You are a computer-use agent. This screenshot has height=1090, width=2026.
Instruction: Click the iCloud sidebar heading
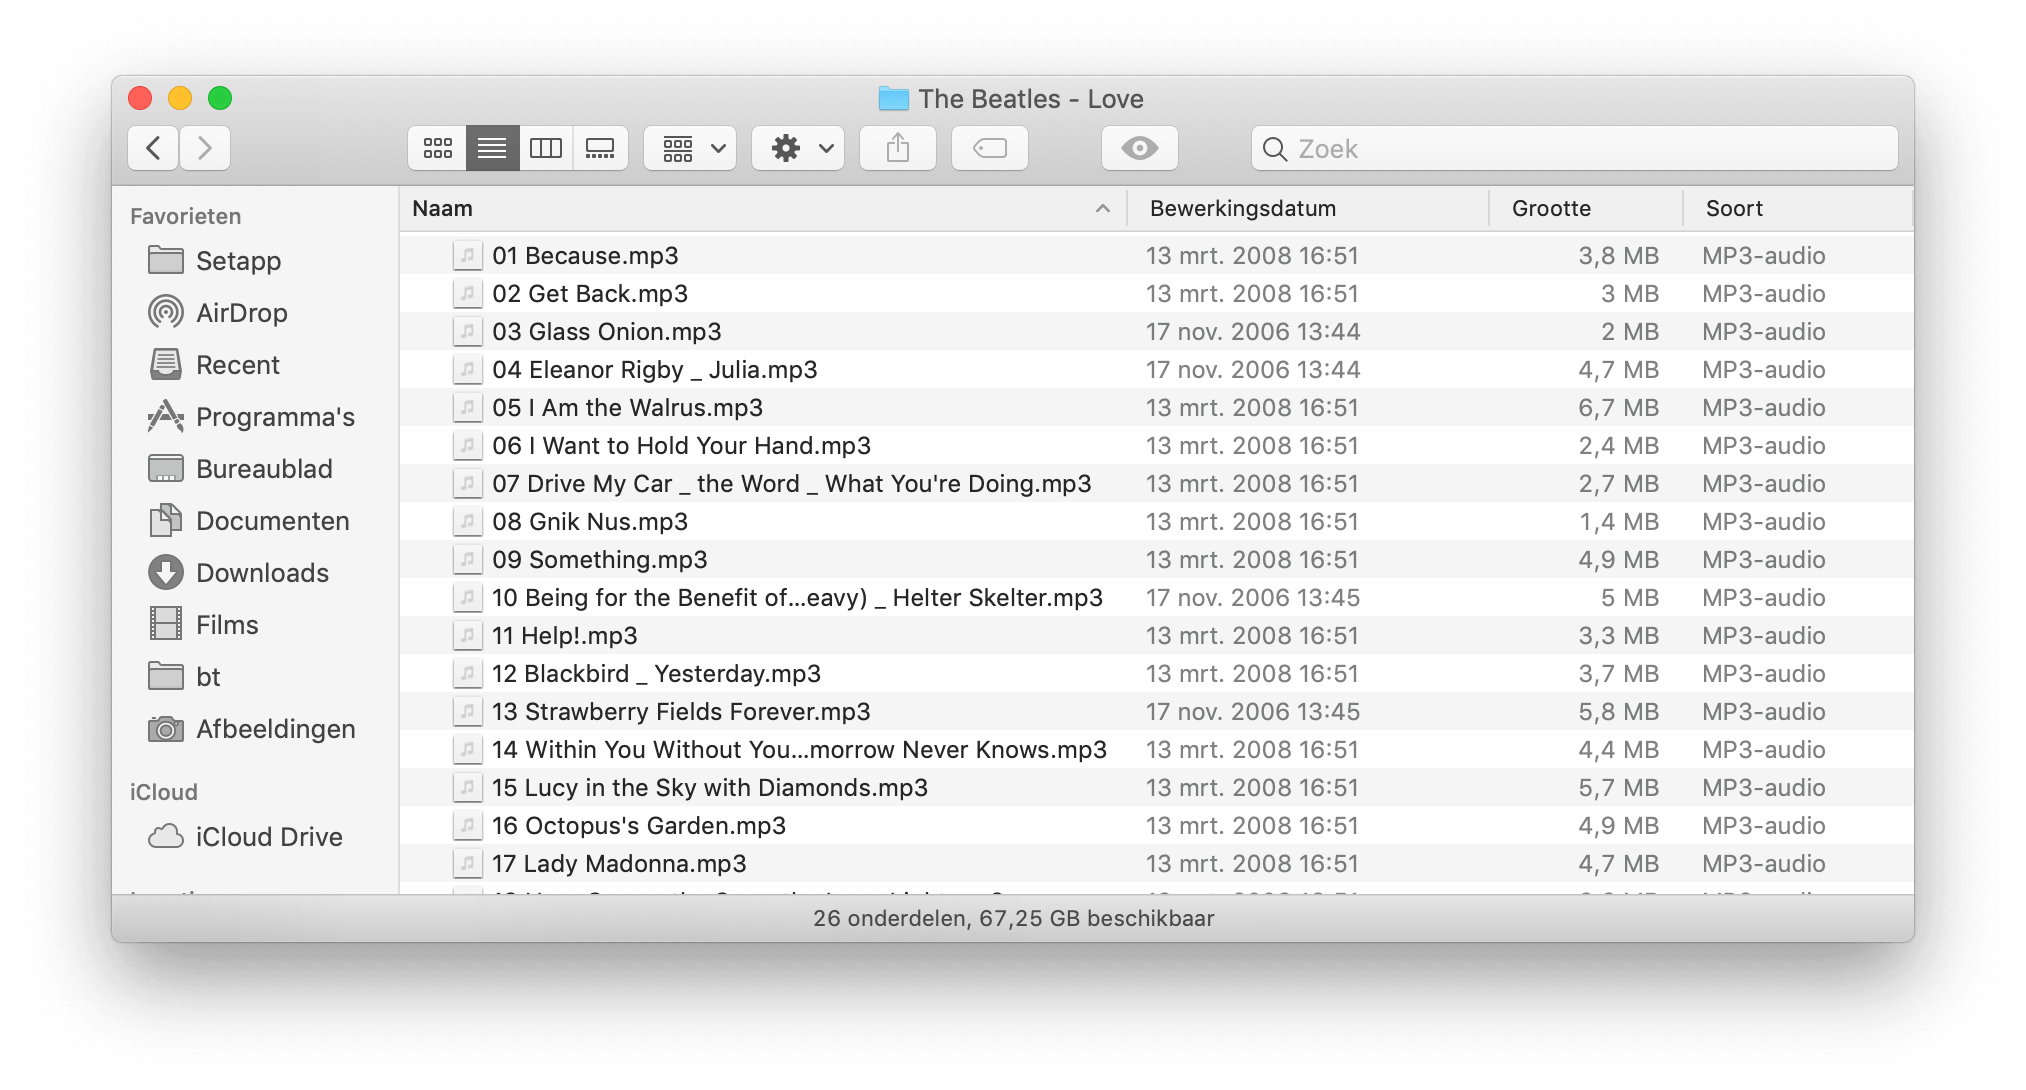pyautogui.click(x=163, y=792)
